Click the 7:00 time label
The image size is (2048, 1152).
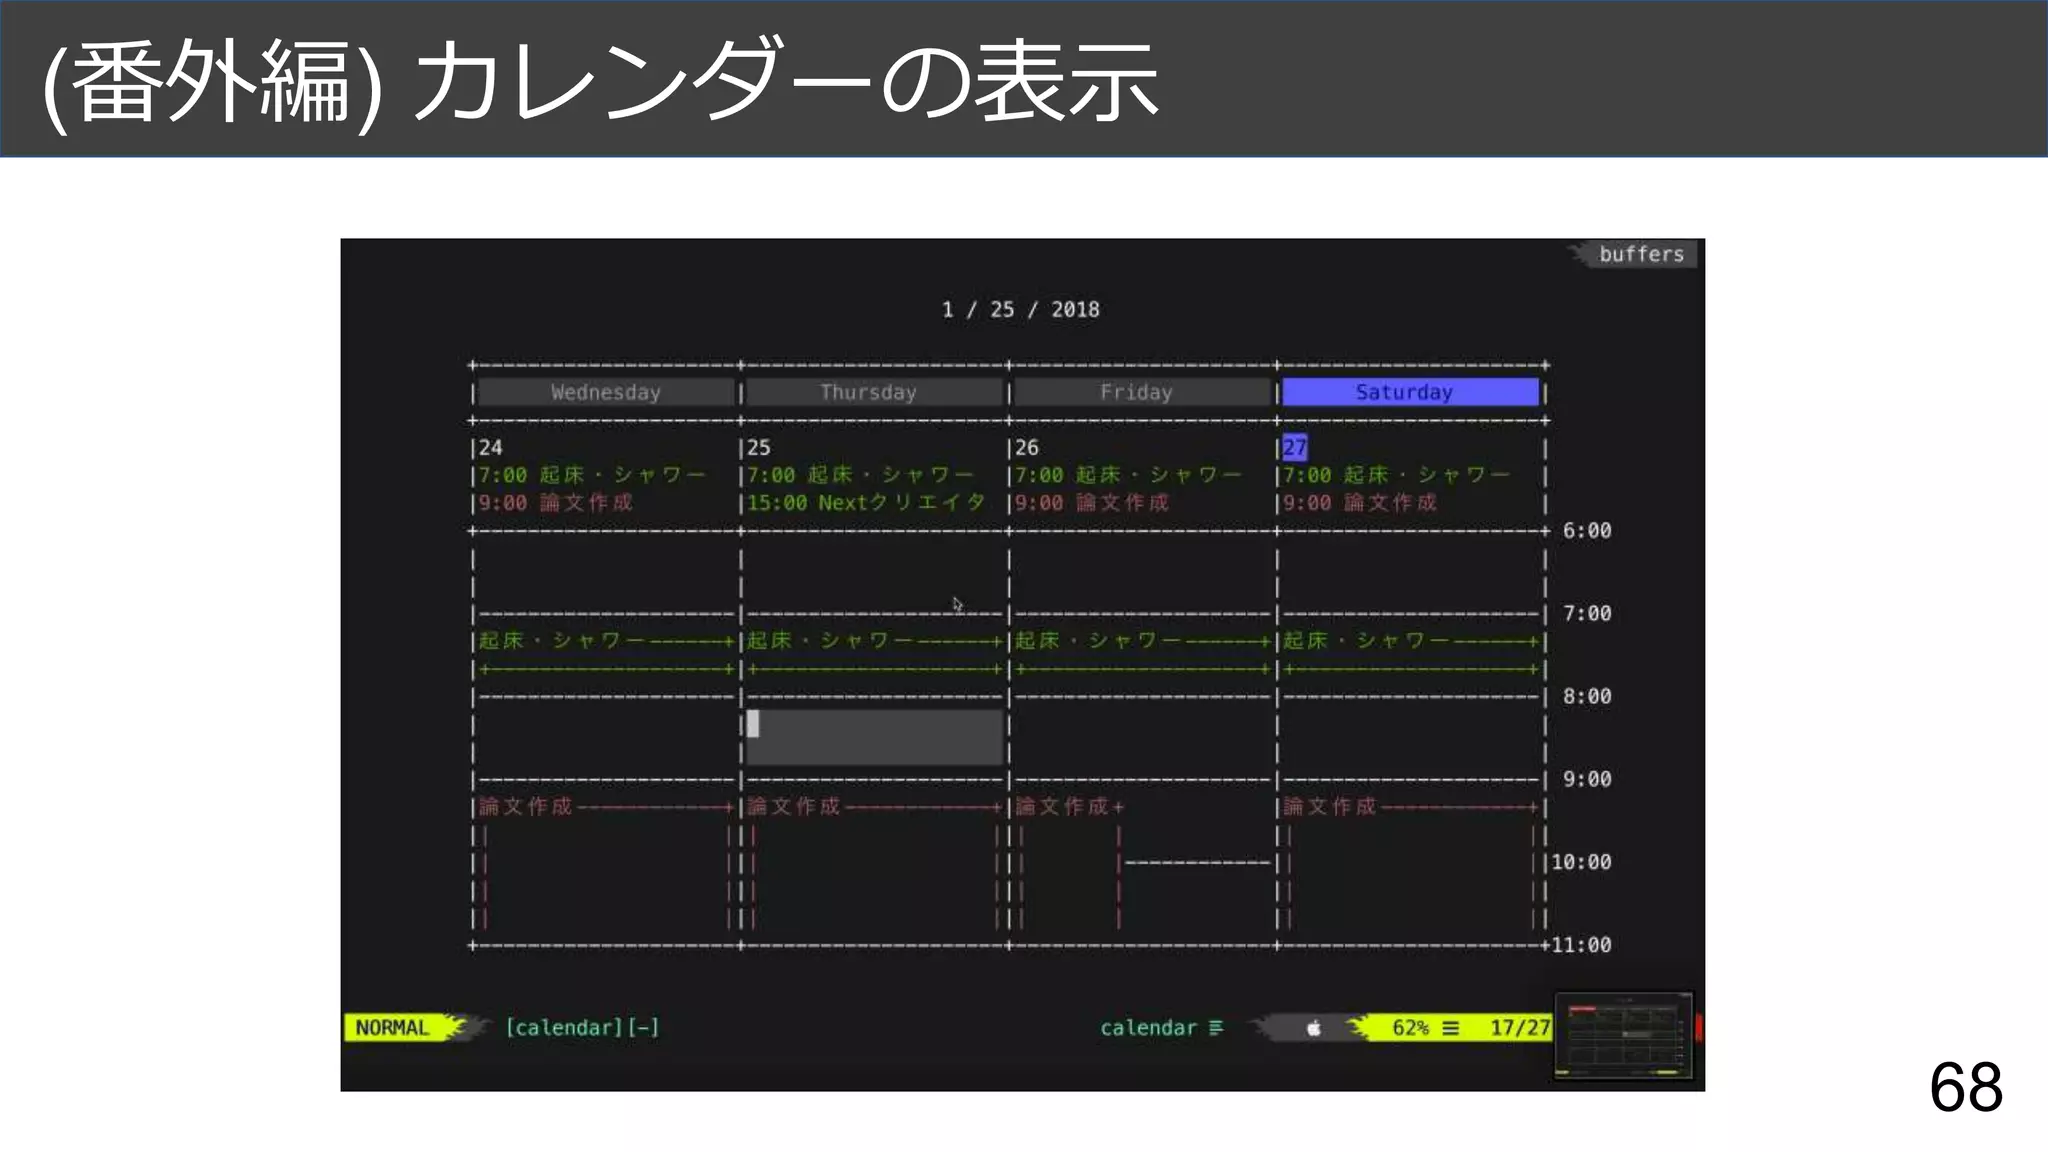tap(1587, 613)
